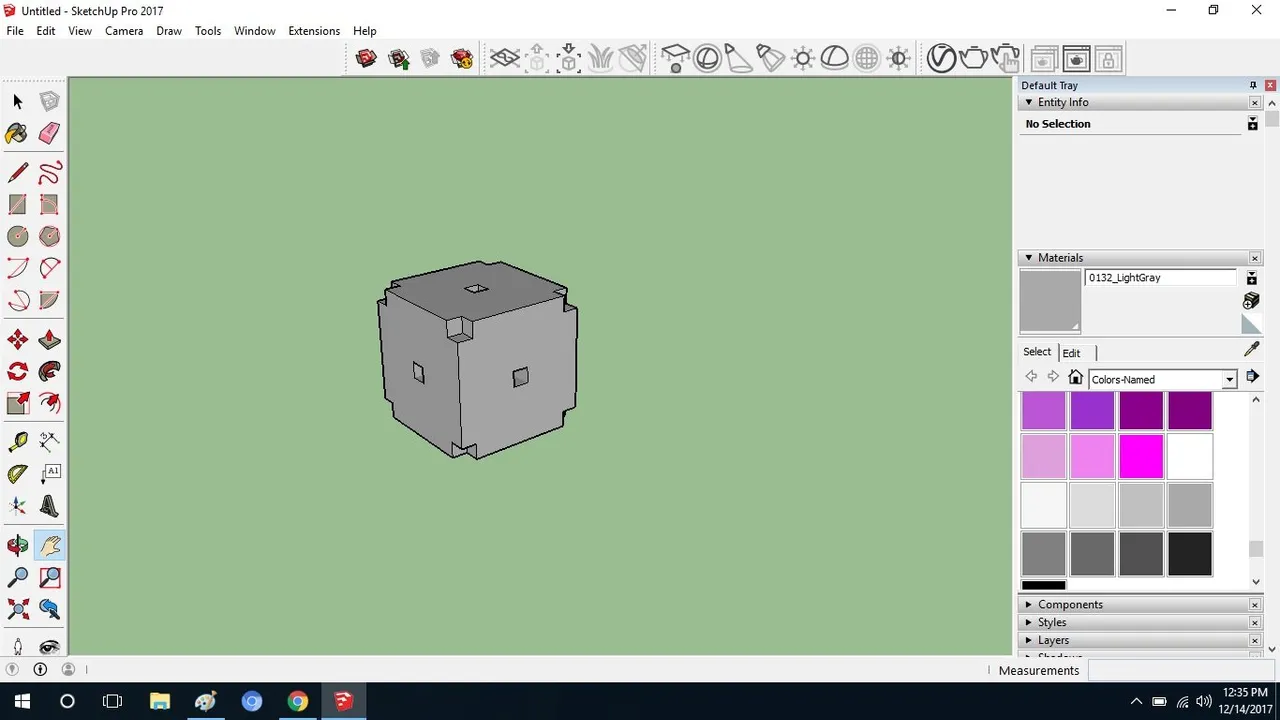Select the Scale tool

17,403
